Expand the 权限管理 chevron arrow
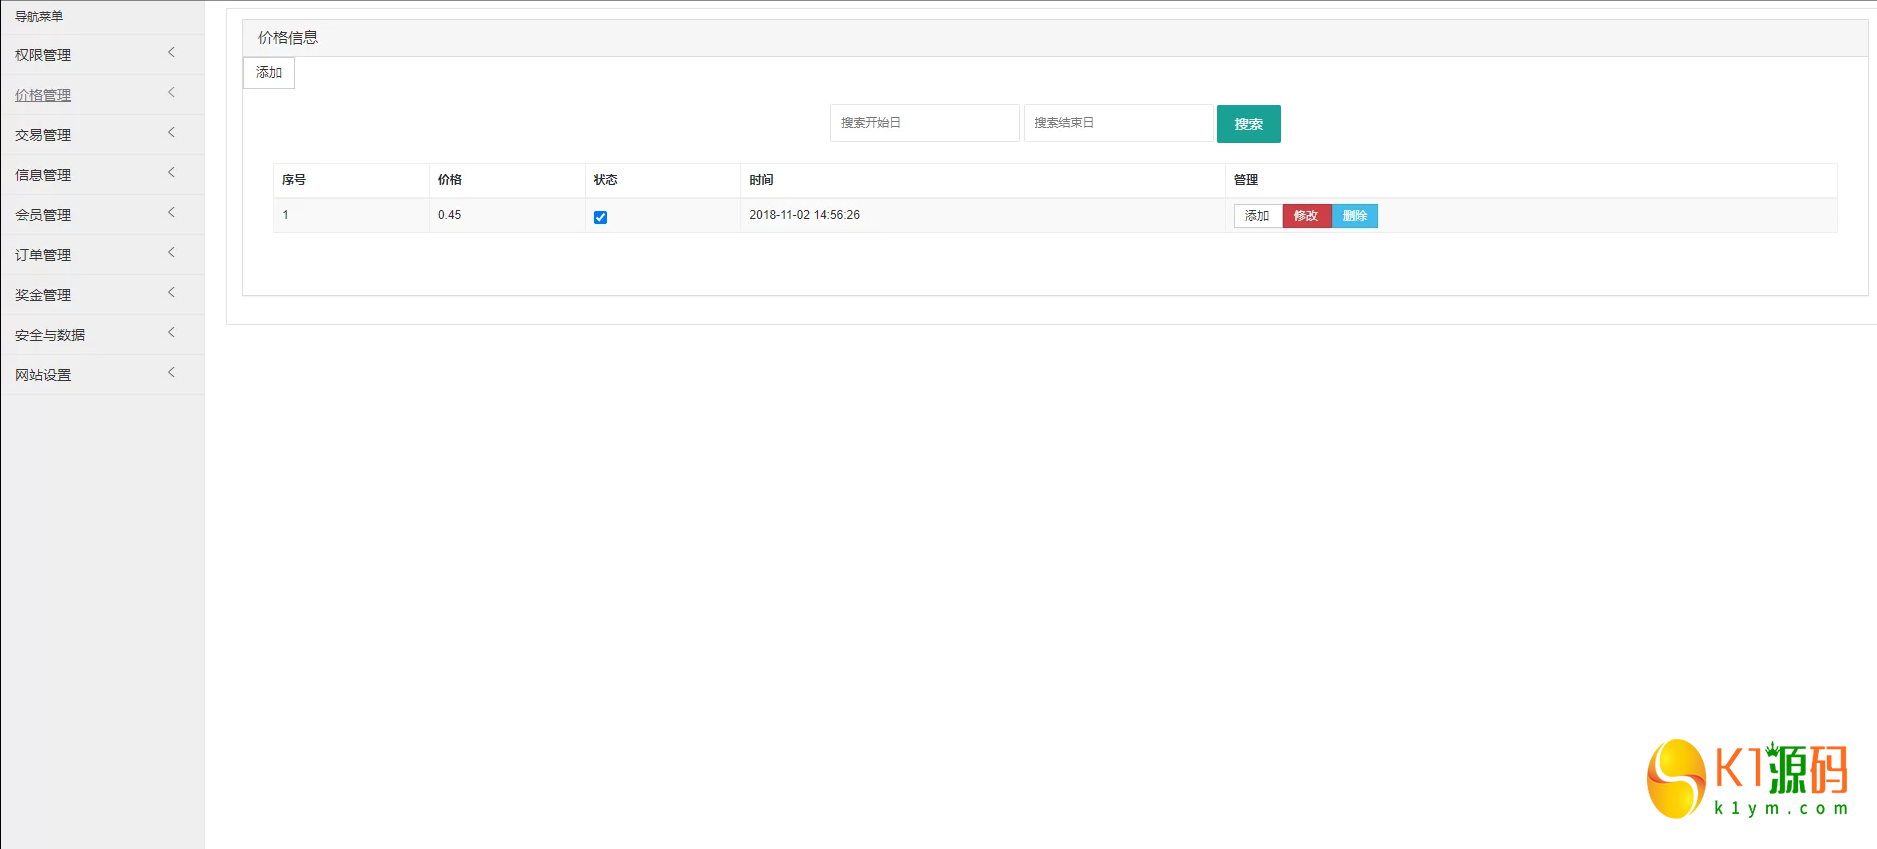This screenshot has width=1877, height=849. (x=171, y=52)
